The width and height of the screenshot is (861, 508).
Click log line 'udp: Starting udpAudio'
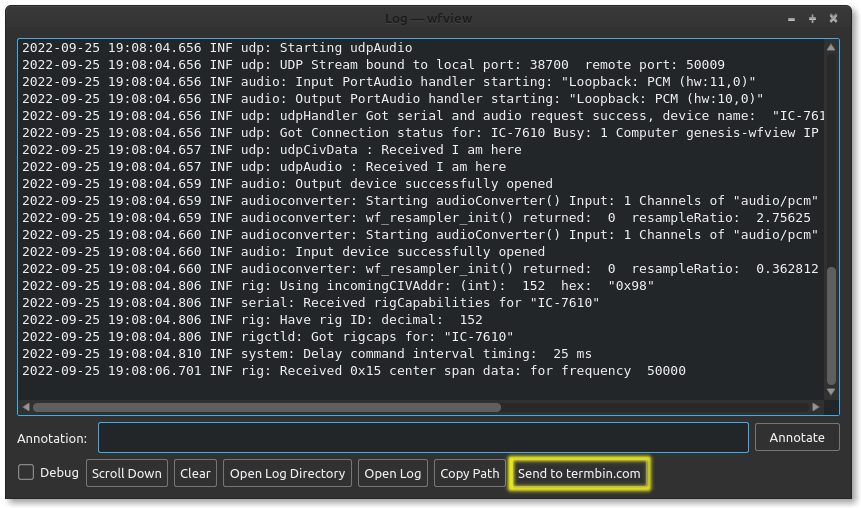(217, 48)
